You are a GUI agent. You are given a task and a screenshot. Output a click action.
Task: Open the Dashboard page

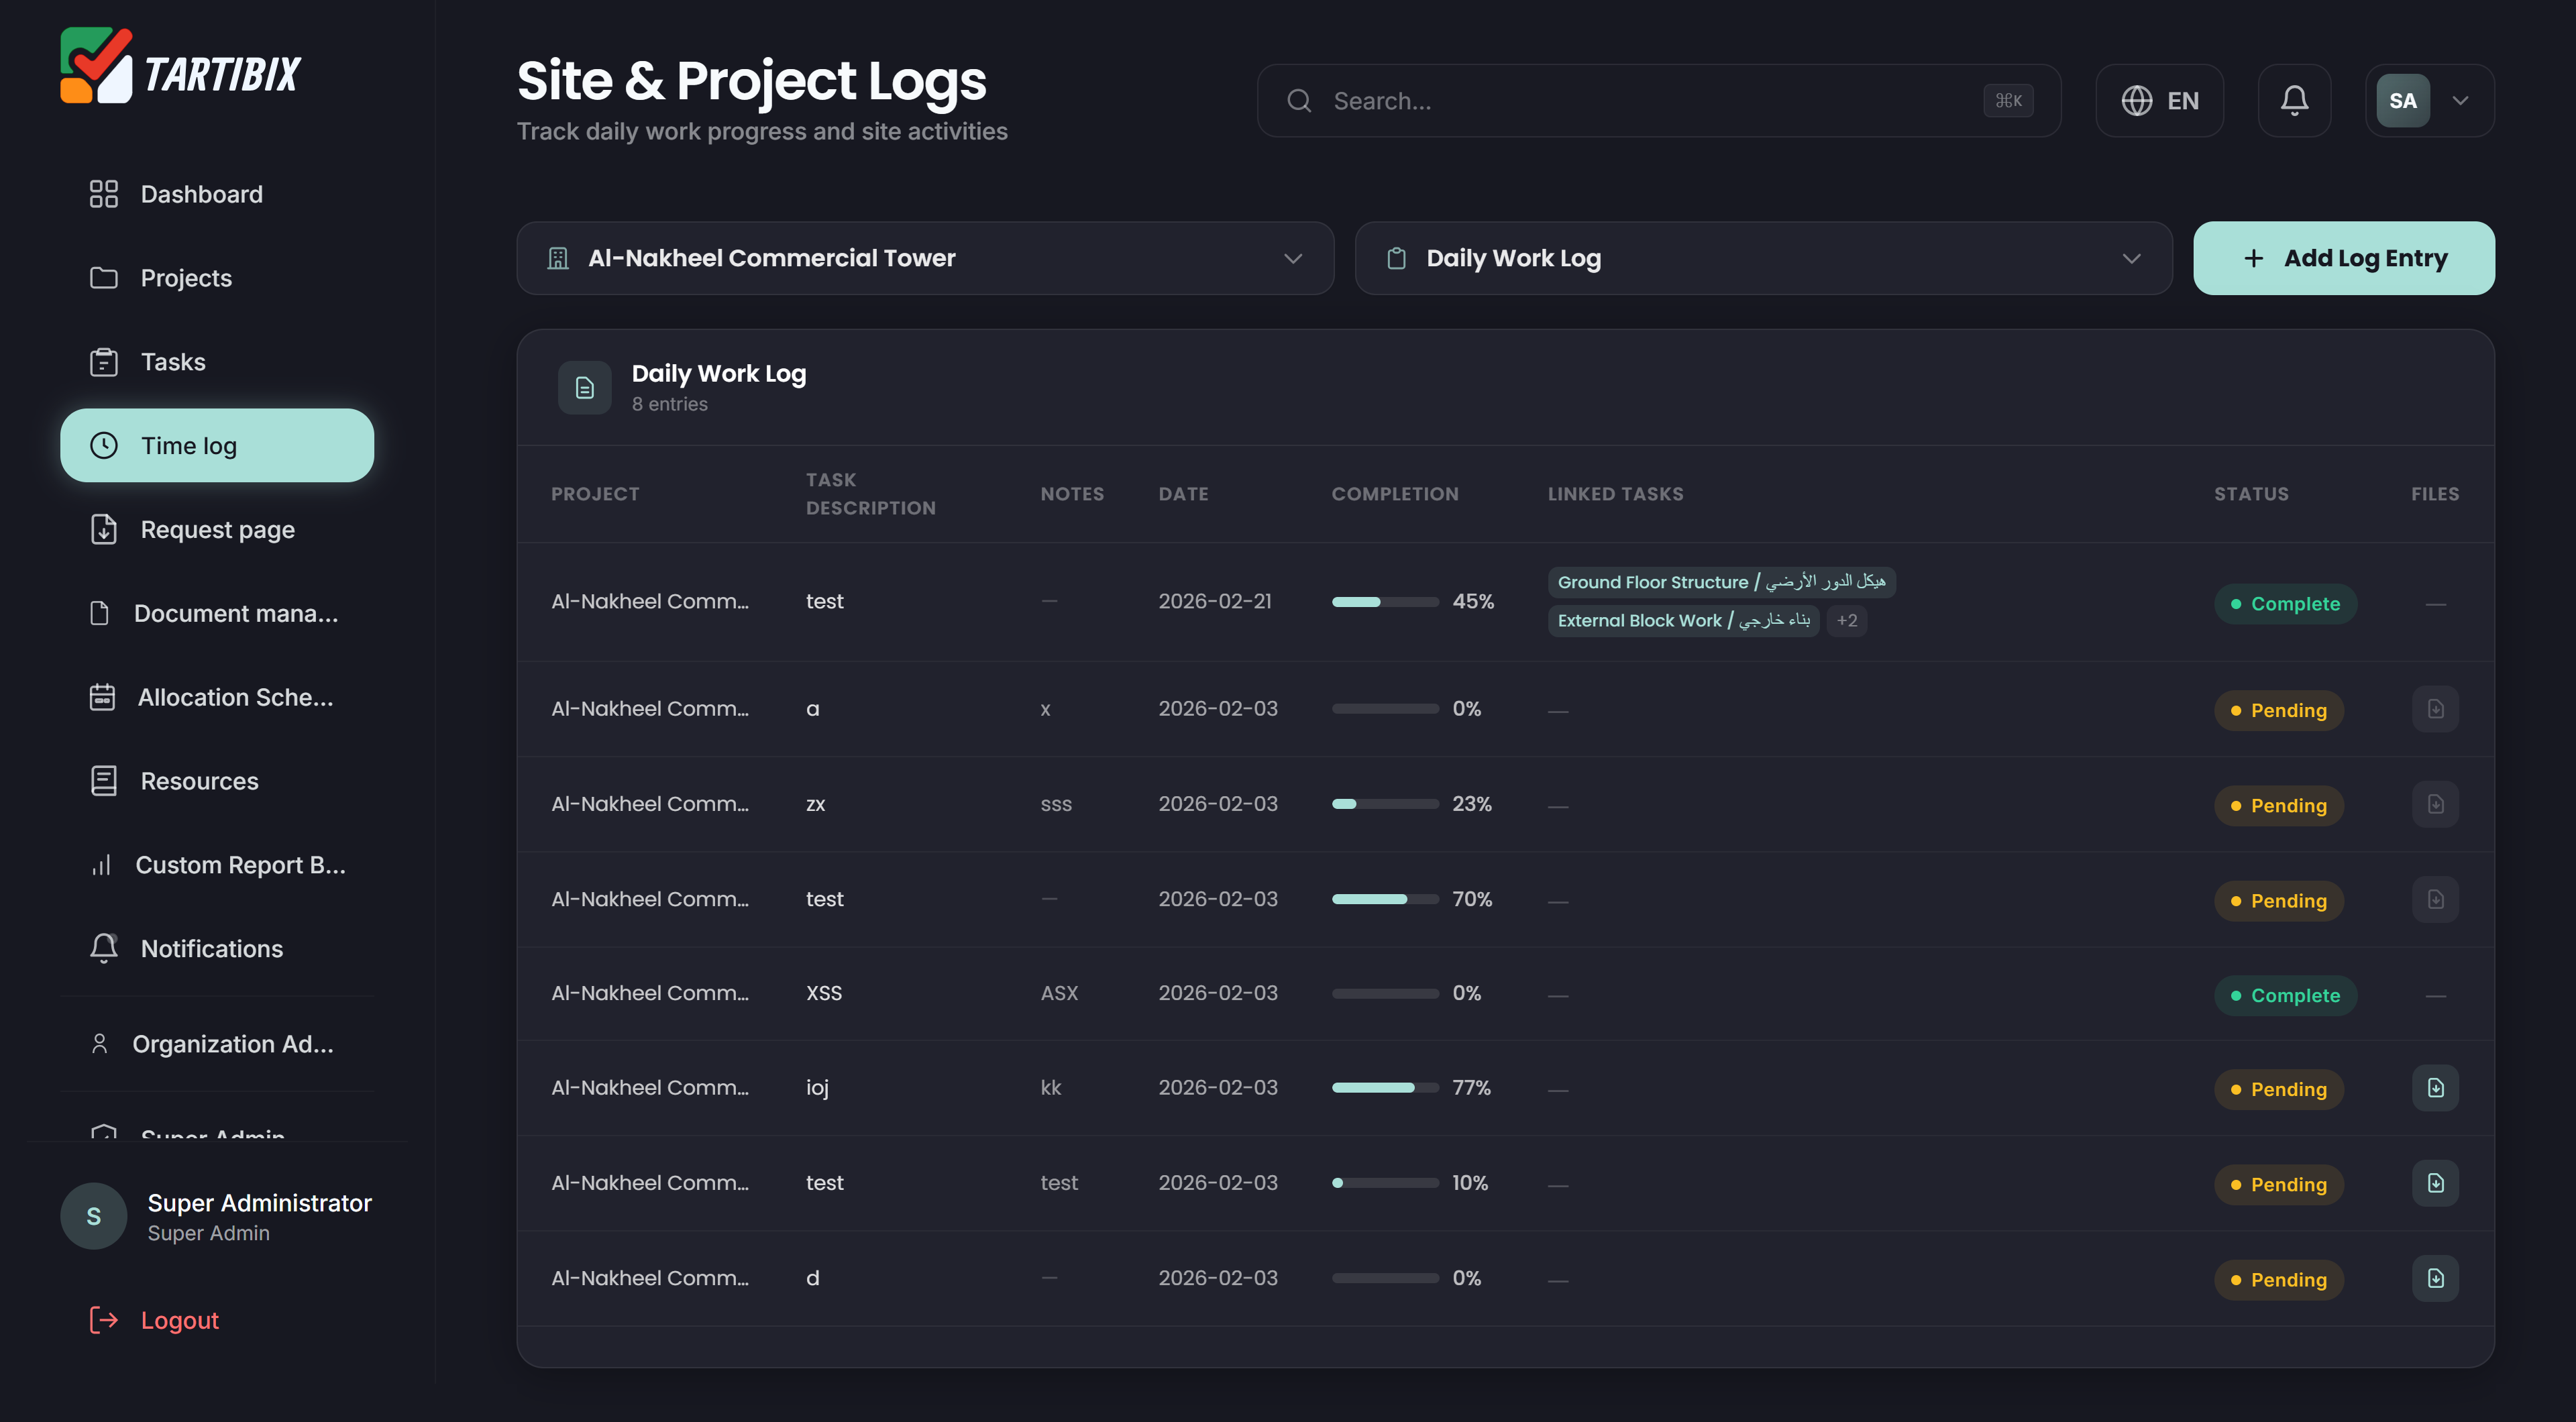click(217, 194)
